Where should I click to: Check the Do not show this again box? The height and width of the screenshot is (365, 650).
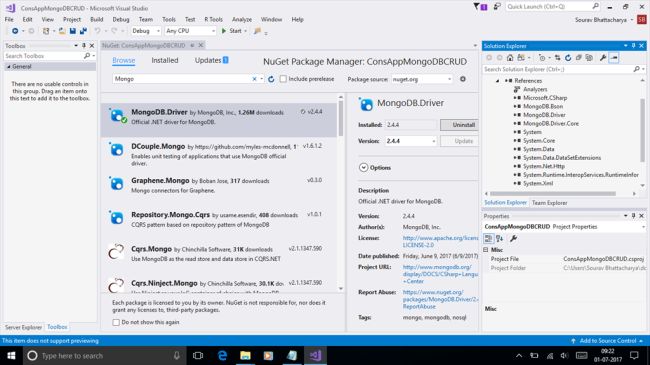click(x=116, y=322)
